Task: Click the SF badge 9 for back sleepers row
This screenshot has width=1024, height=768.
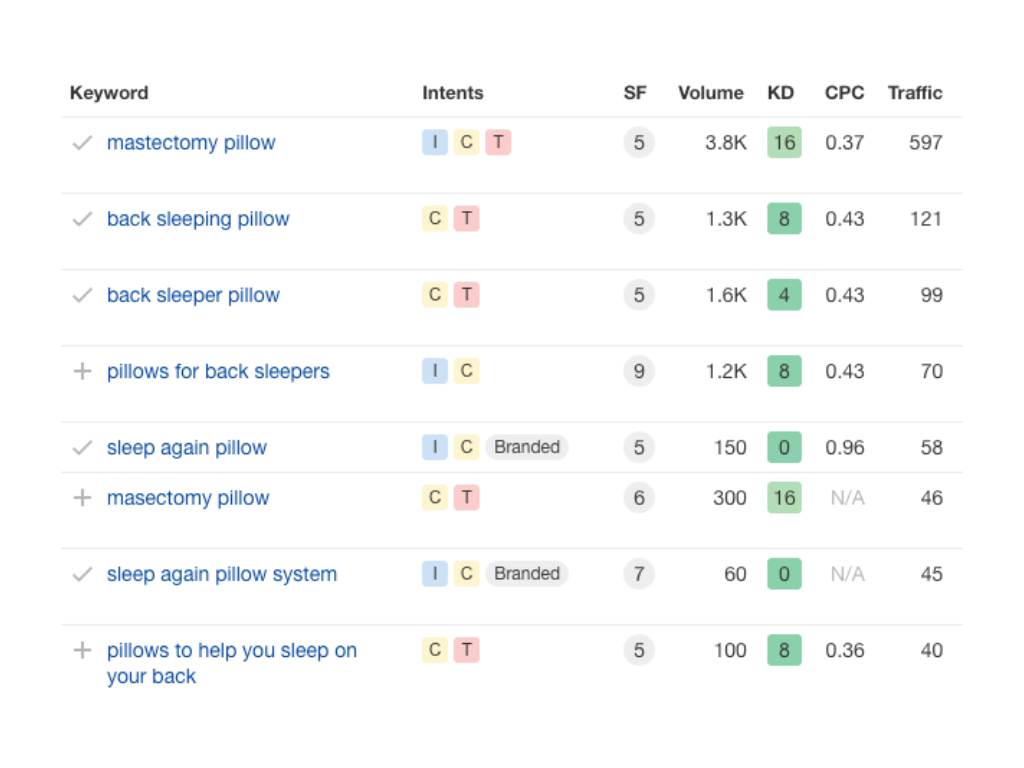Action: tap(639, 371)
